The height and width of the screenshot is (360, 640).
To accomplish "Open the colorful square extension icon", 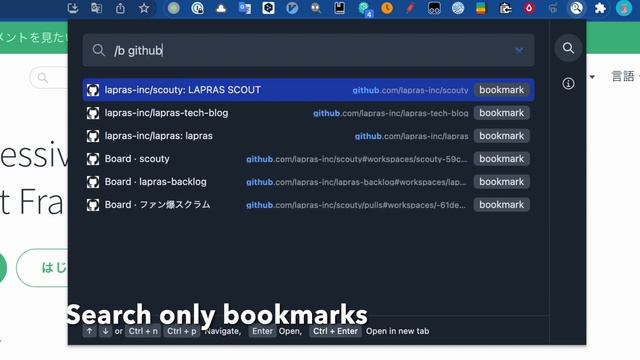I will tap(481, 8).
